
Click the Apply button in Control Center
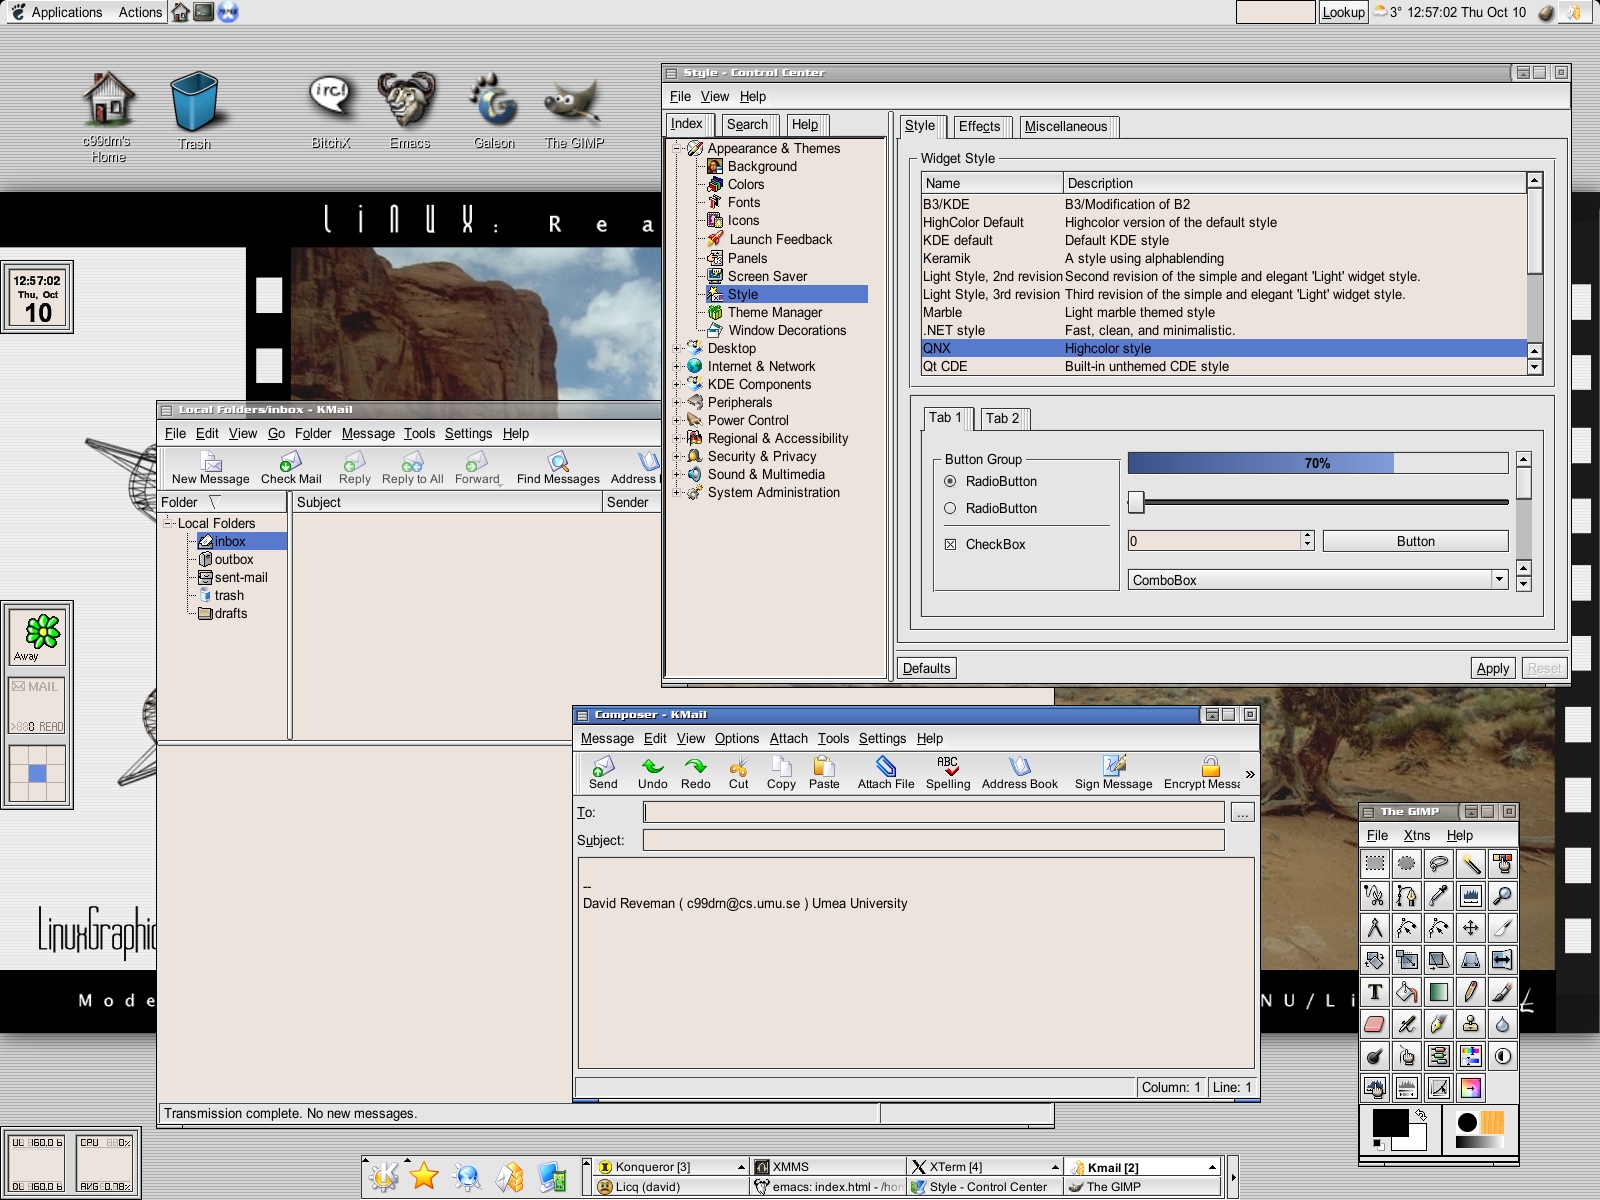(x=1492, y=668)
